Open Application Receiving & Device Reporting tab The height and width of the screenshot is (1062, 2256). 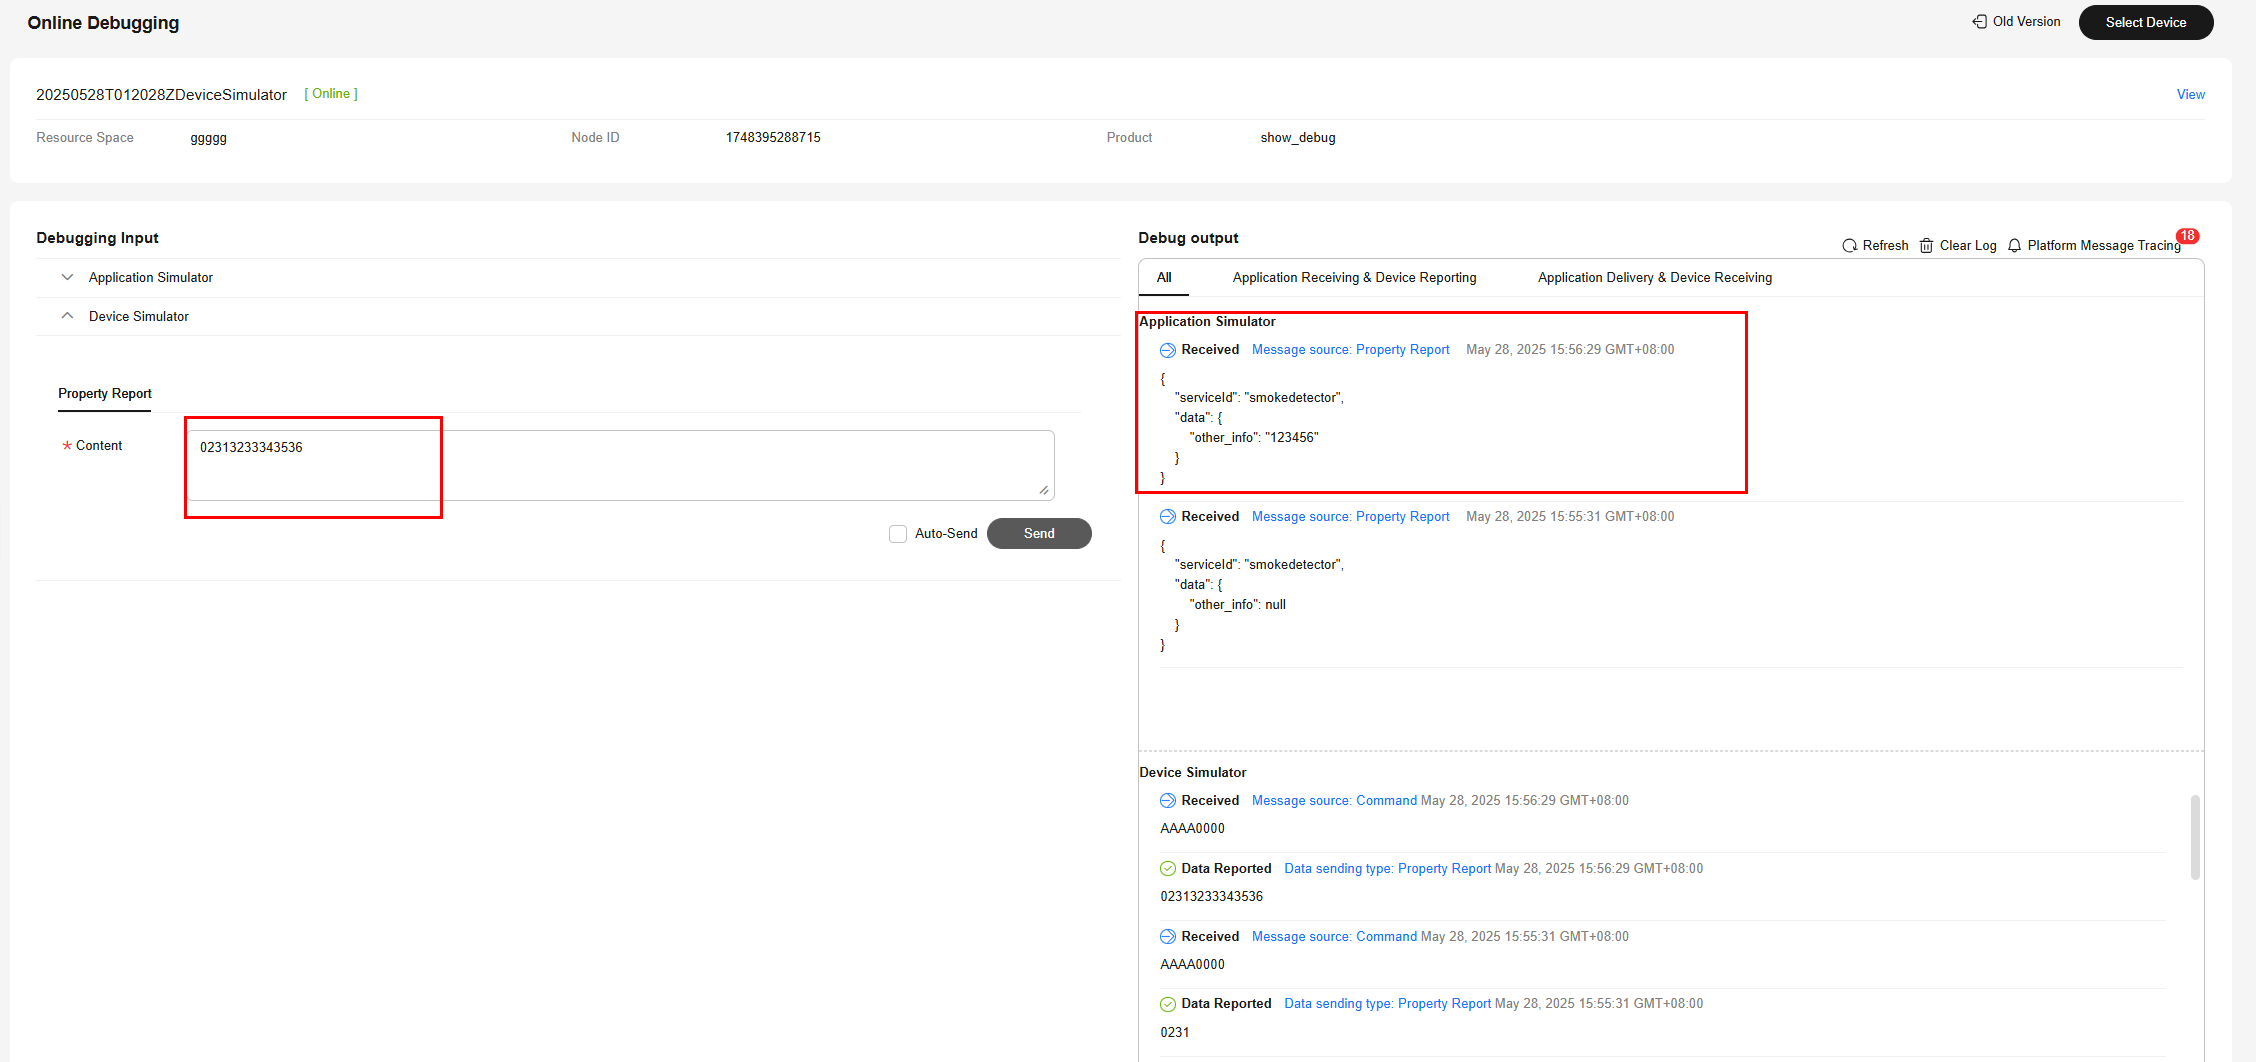point(1354,277)
